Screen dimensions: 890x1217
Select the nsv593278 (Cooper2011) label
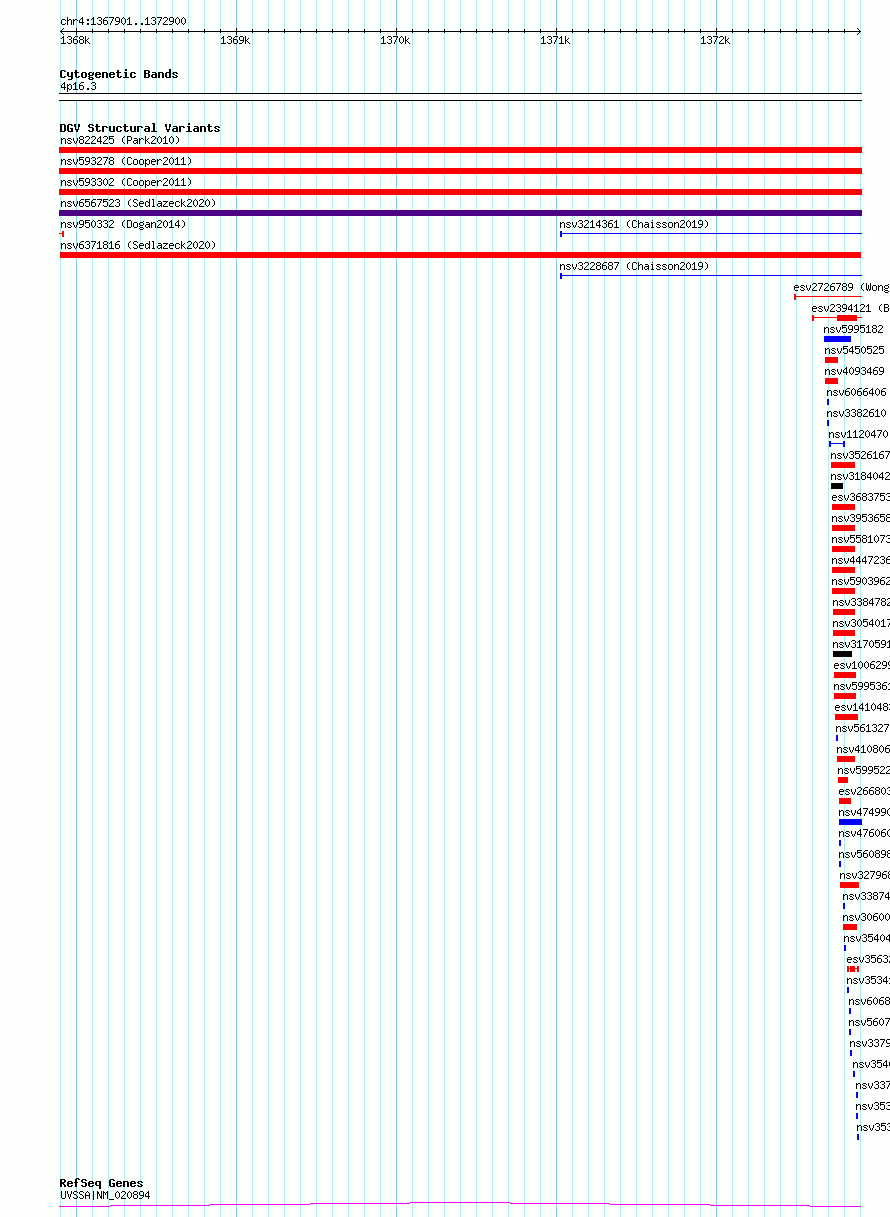tap(126, 161)
